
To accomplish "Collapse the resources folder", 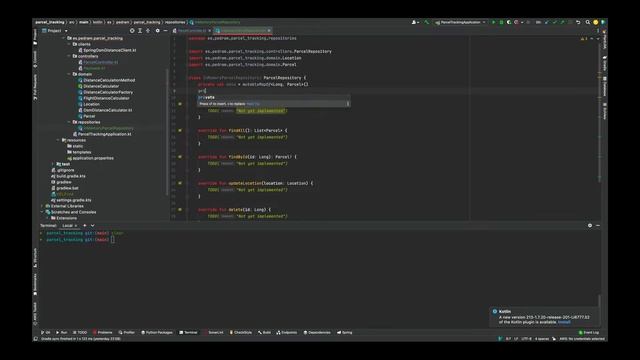I will 58,140.
